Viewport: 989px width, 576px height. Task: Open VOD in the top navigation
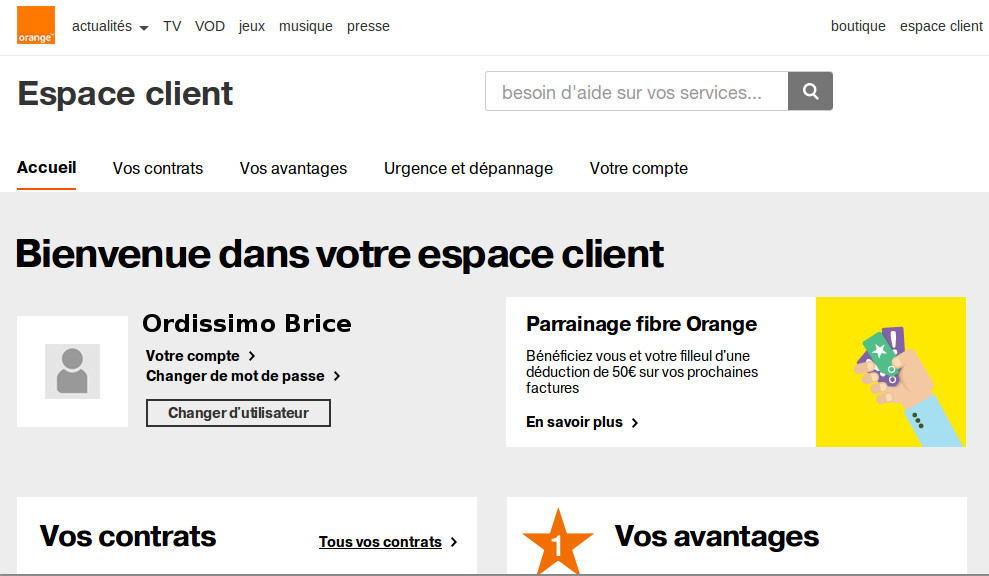[209, 26]
